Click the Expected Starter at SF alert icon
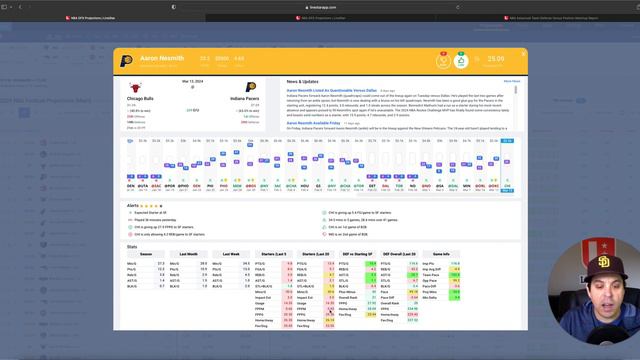Image resolution: width=640 pixels, height=360 pixels. pyautogui.click(x=130, y=213)
